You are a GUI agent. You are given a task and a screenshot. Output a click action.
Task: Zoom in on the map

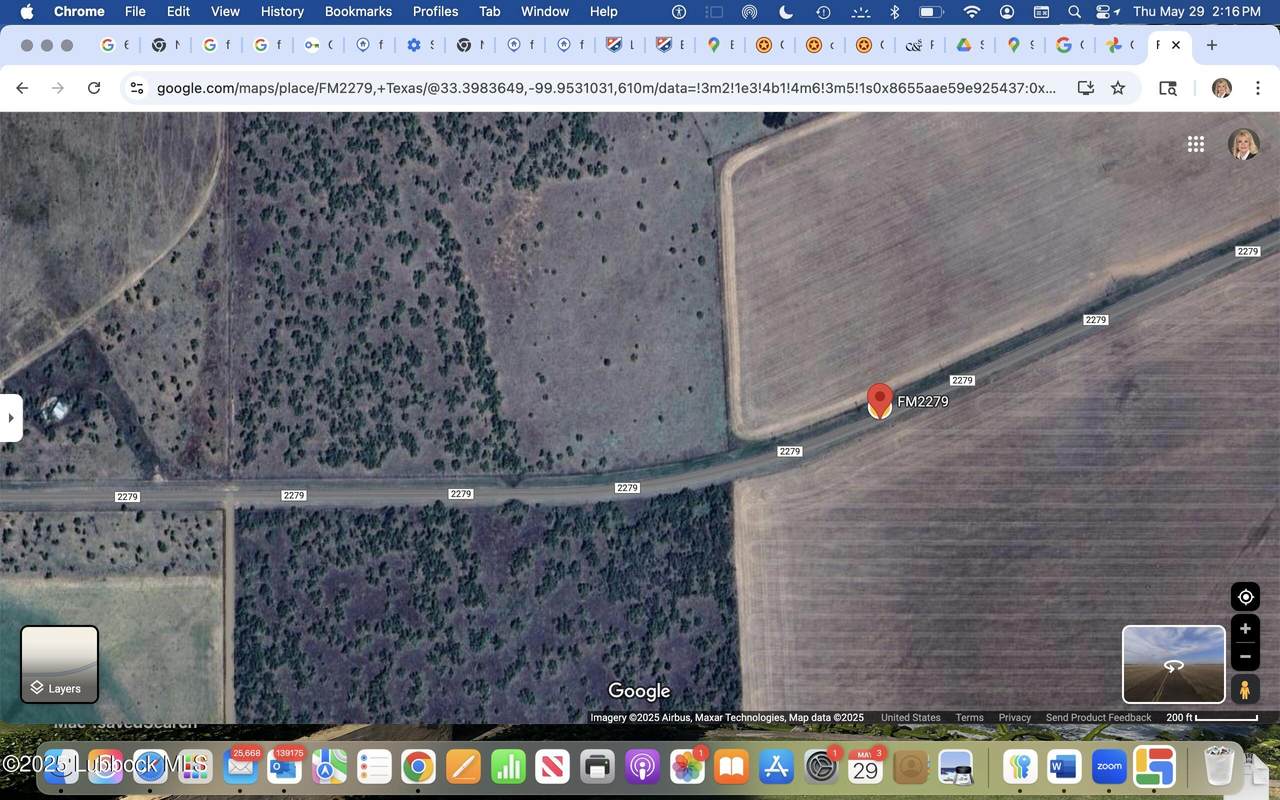pos(1245,629)
